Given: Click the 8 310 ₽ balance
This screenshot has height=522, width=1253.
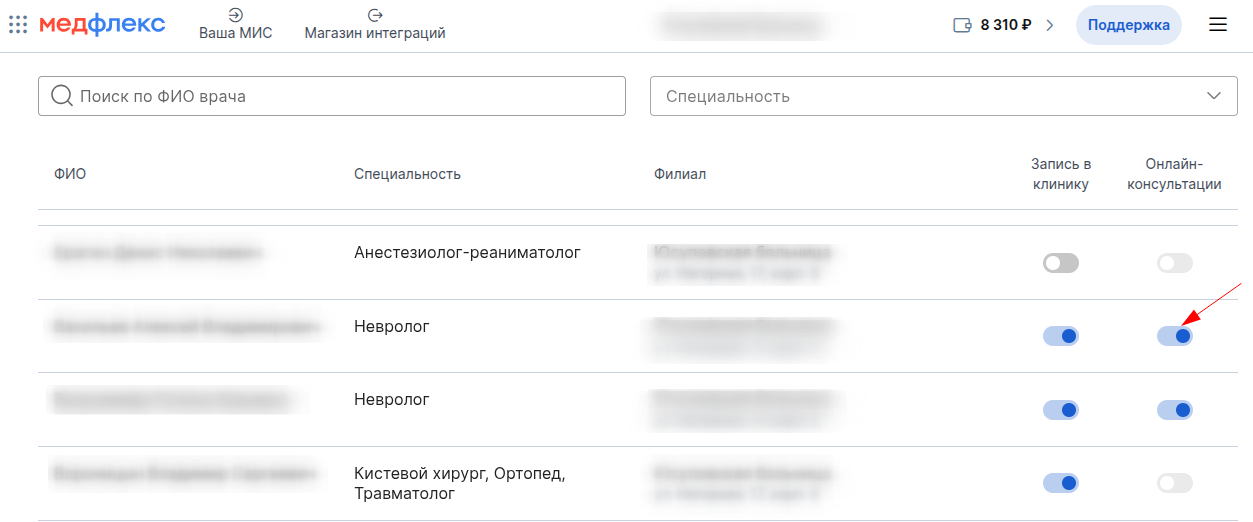Looking at the screenshot, I should point(1005,25).
